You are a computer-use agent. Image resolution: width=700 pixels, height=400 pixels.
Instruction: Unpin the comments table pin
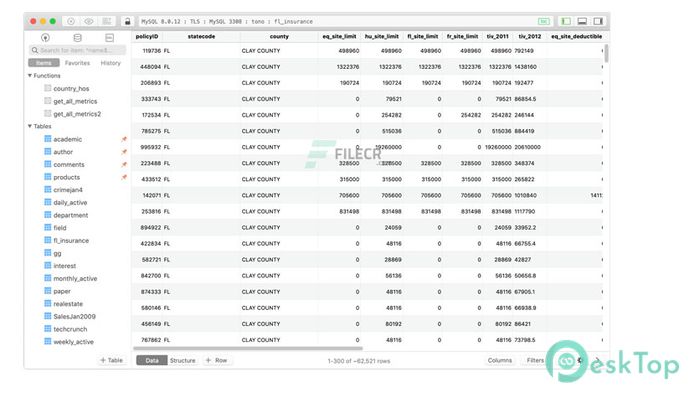pos(124,164)
